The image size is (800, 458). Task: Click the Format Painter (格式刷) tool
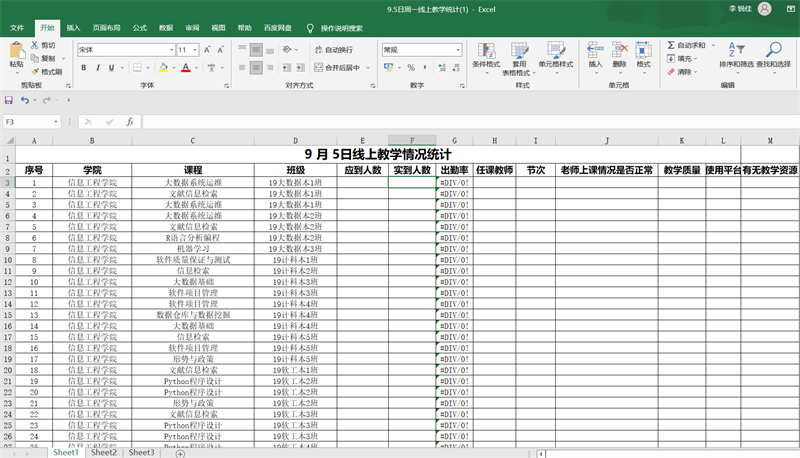click(x=45, y=72)
